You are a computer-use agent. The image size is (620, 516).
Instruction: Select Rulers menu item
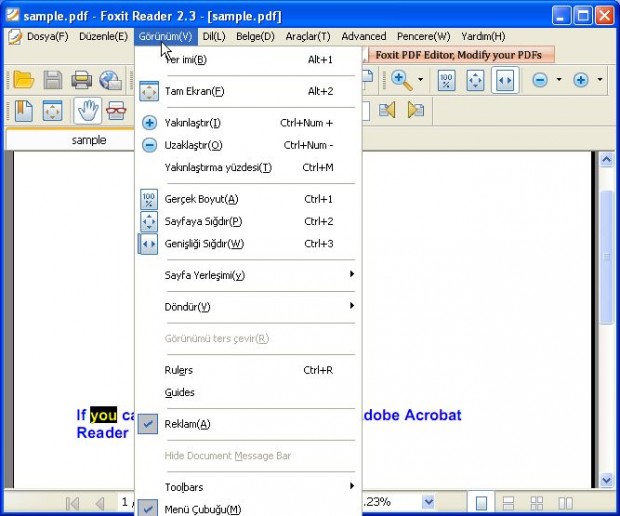click(248, 370)
